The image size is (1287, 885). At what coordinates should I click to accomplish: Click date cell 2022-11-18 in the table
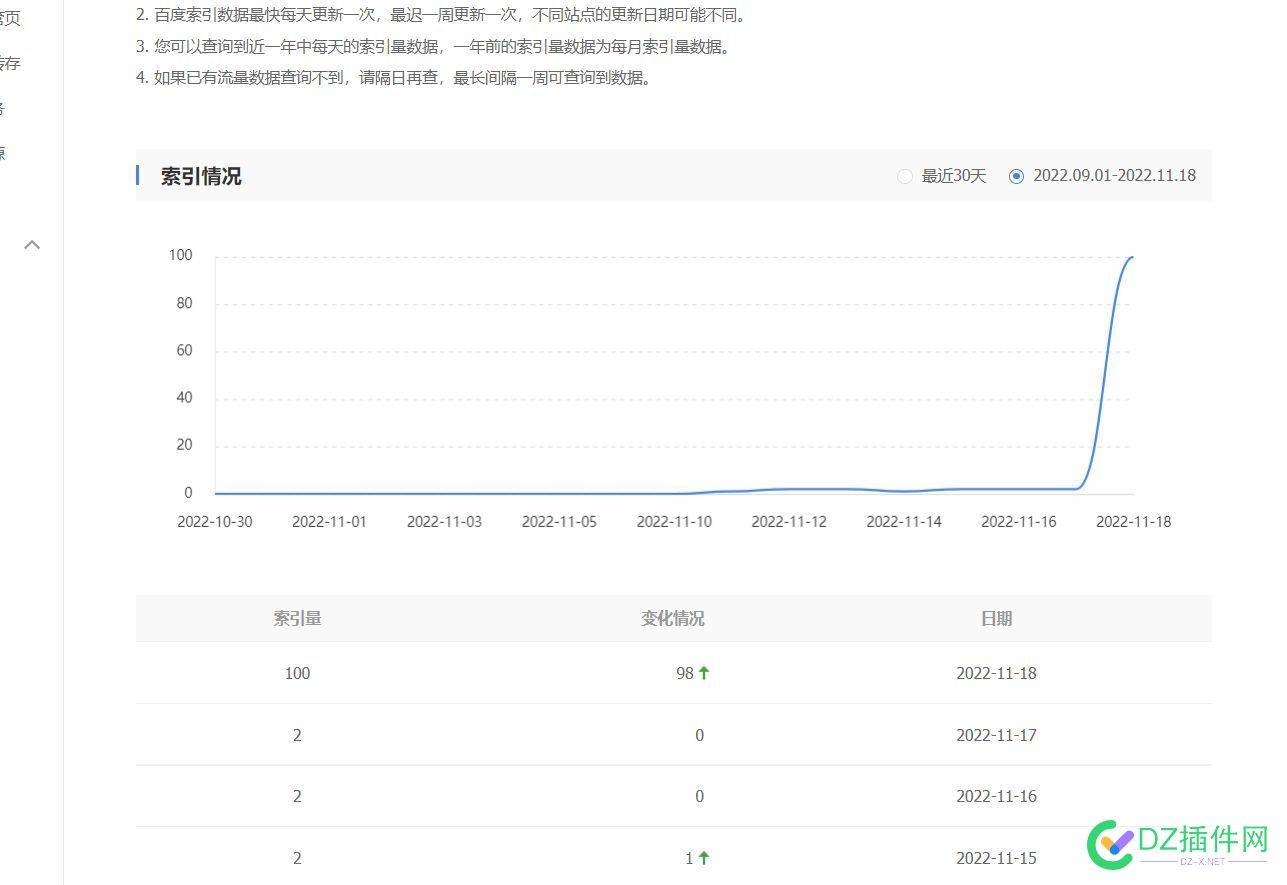tap(996, 673)
